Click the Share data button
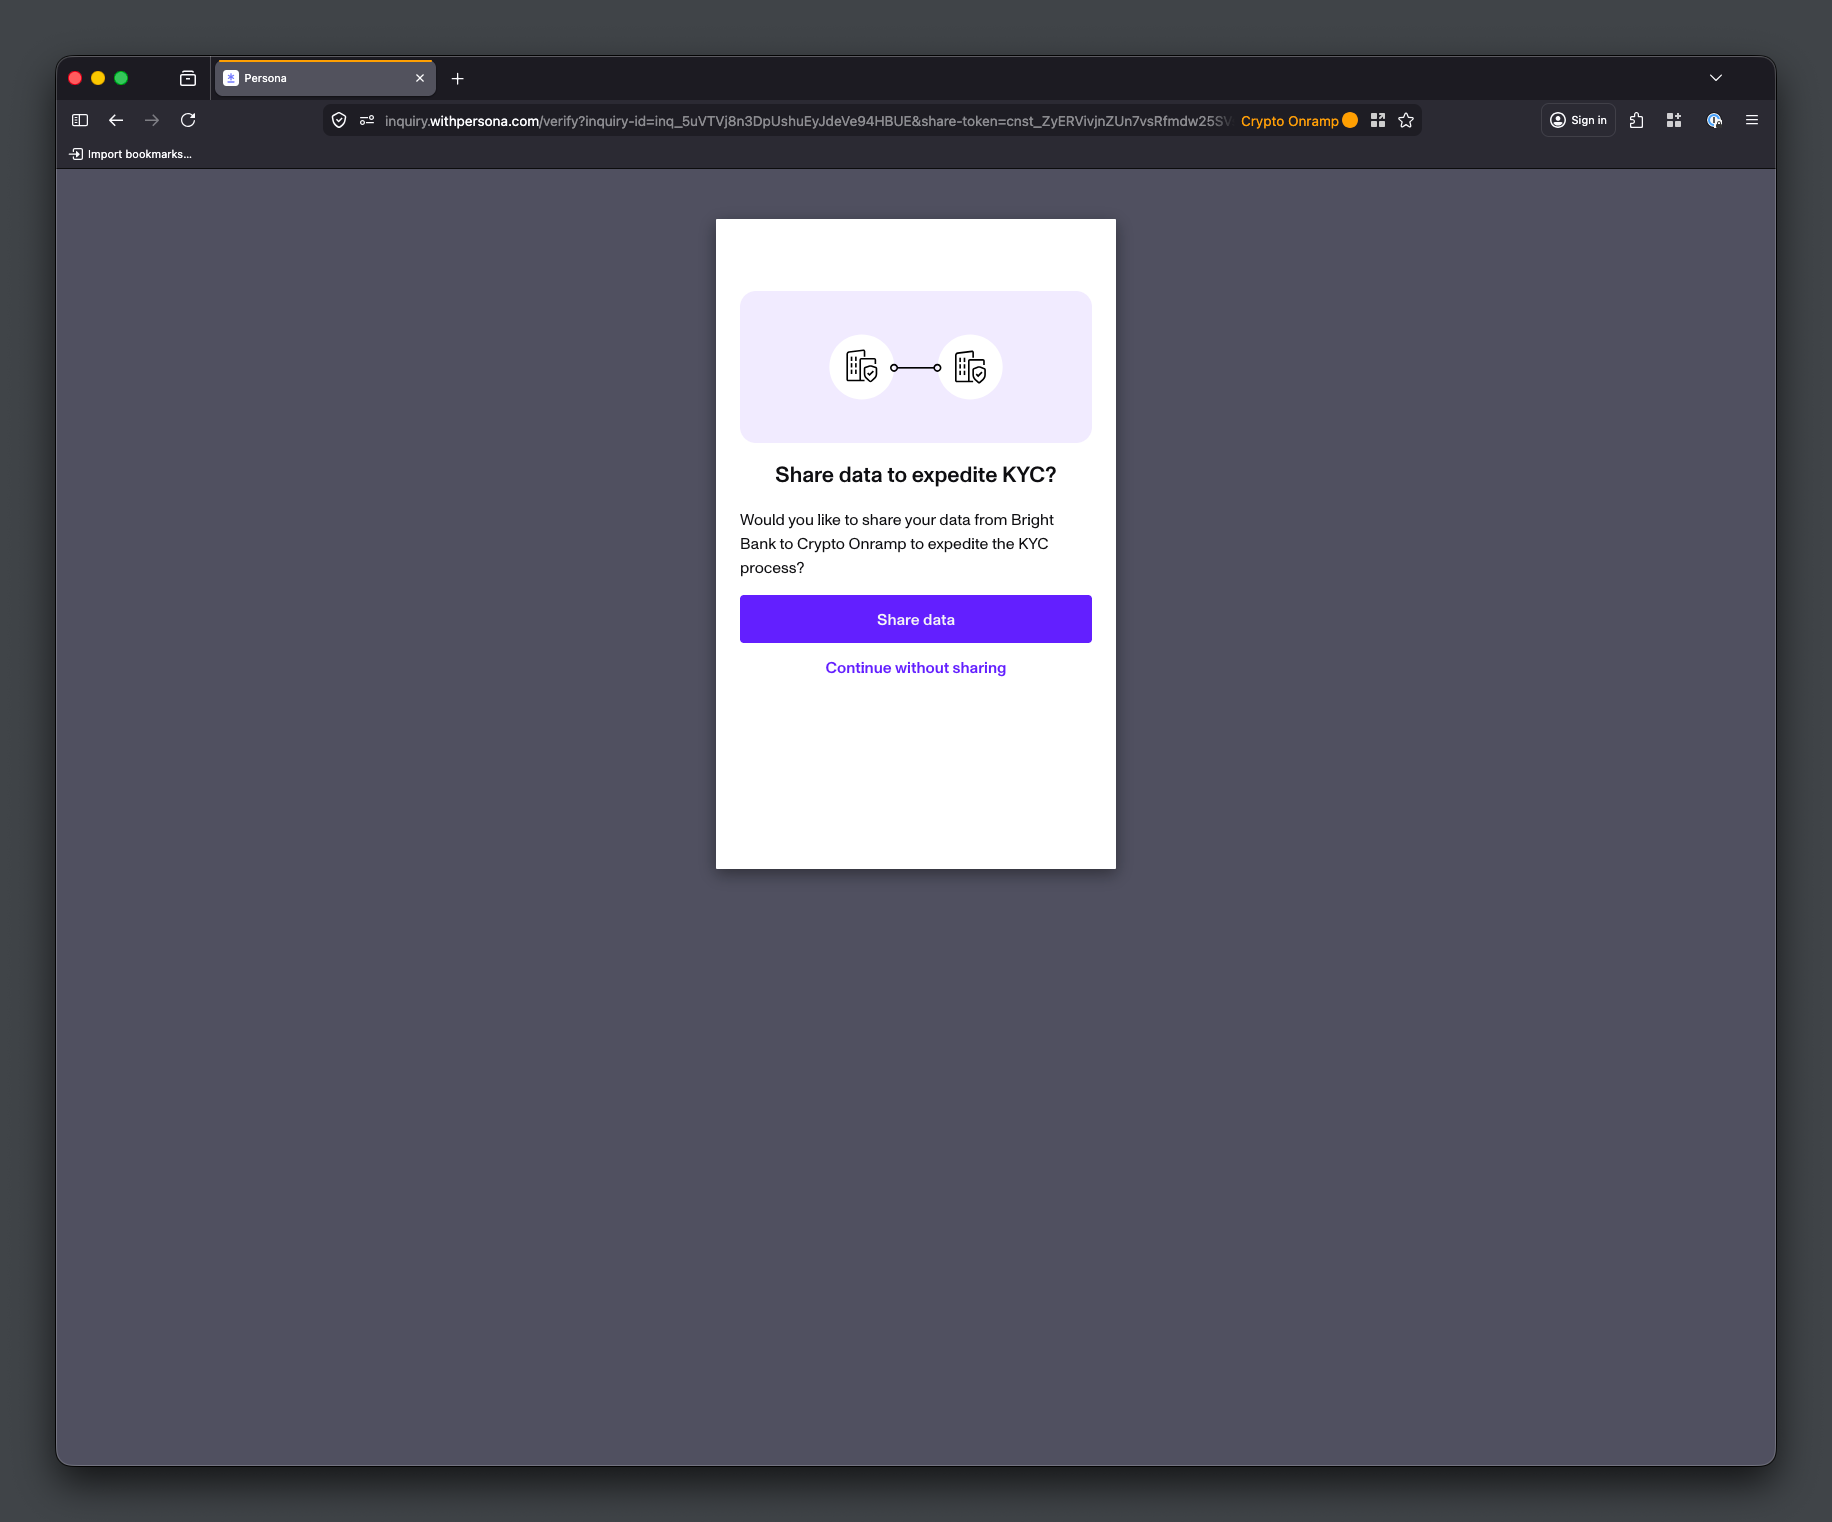Screen dimensions: 1832x1522 click(x=915, y=619)
